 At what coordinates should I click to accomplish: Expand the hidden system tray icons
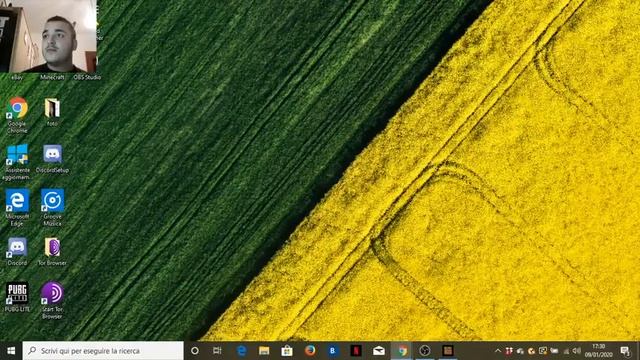point(498,351)
